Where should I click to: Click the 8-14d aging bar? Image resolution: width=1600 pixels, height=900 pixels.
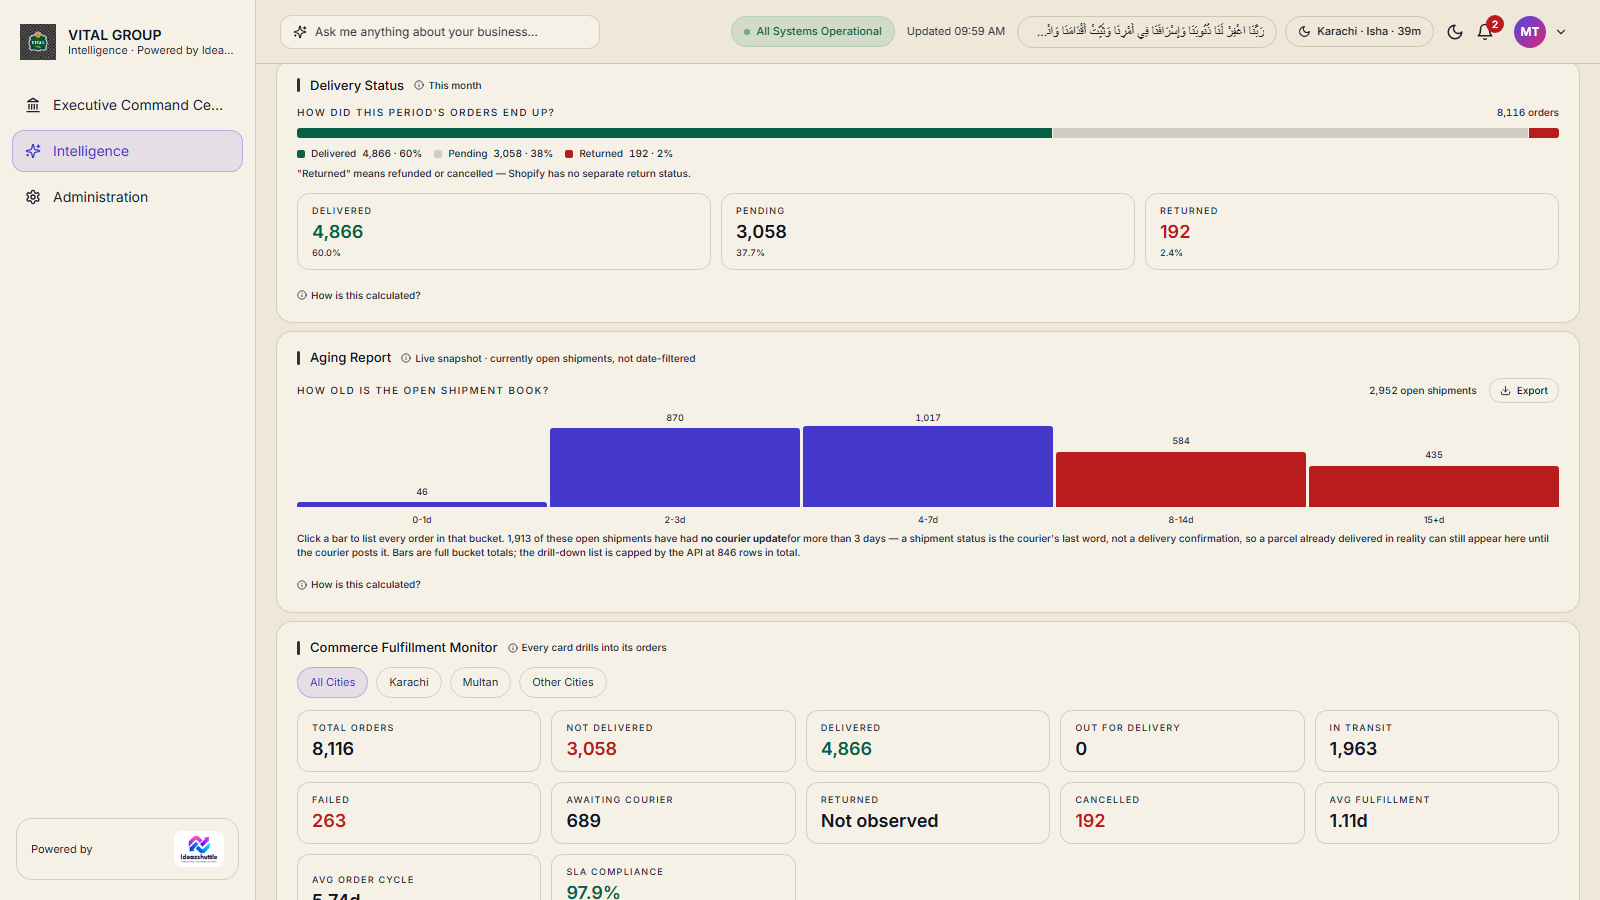pyautogui.click(x=1181, y=479)
